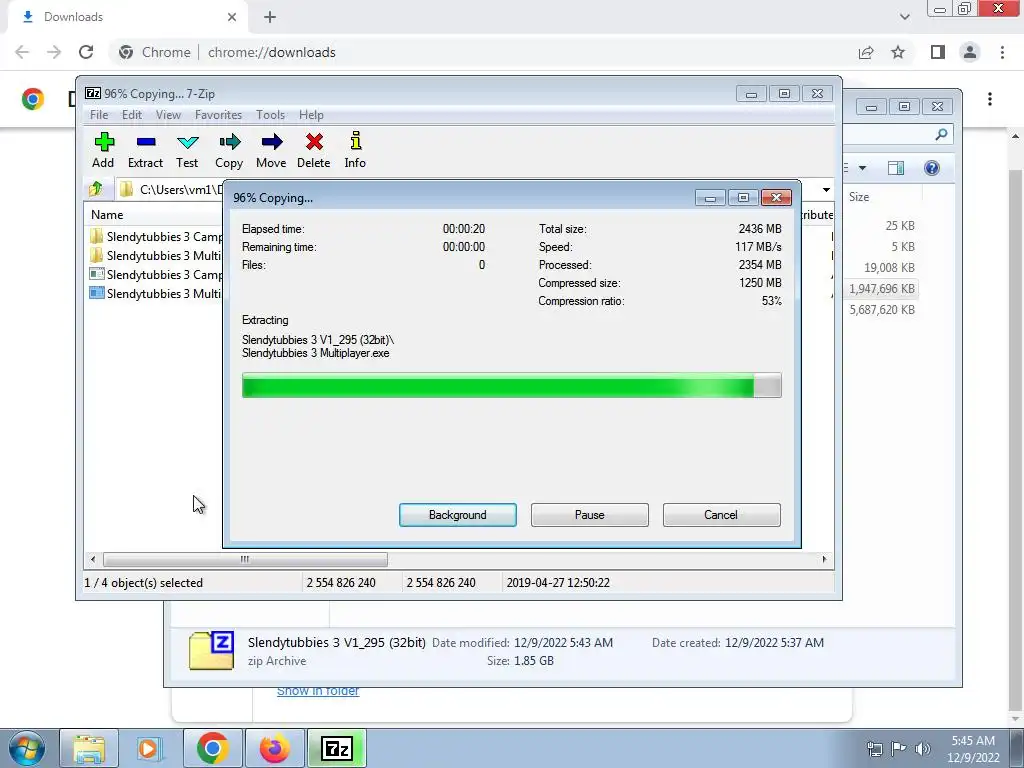The height and width of the screenshot is (768, 1024).
Task: Select the Slendytubbies 3 Camp folder row
Action: [x=155, y=236]
